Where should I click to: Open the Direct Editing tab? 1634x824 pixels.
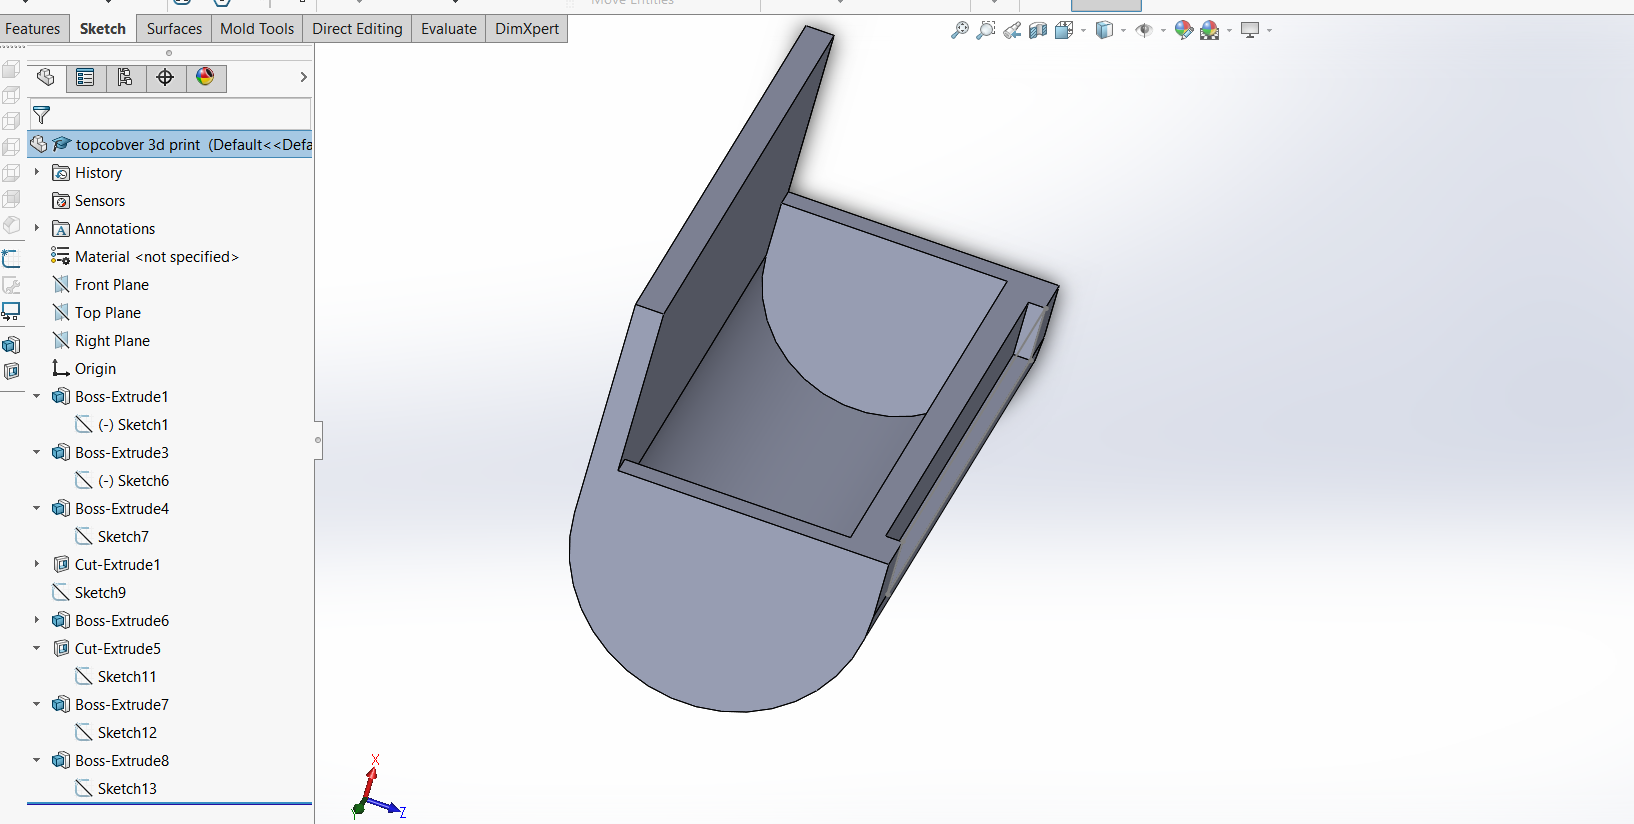(357, 28)
